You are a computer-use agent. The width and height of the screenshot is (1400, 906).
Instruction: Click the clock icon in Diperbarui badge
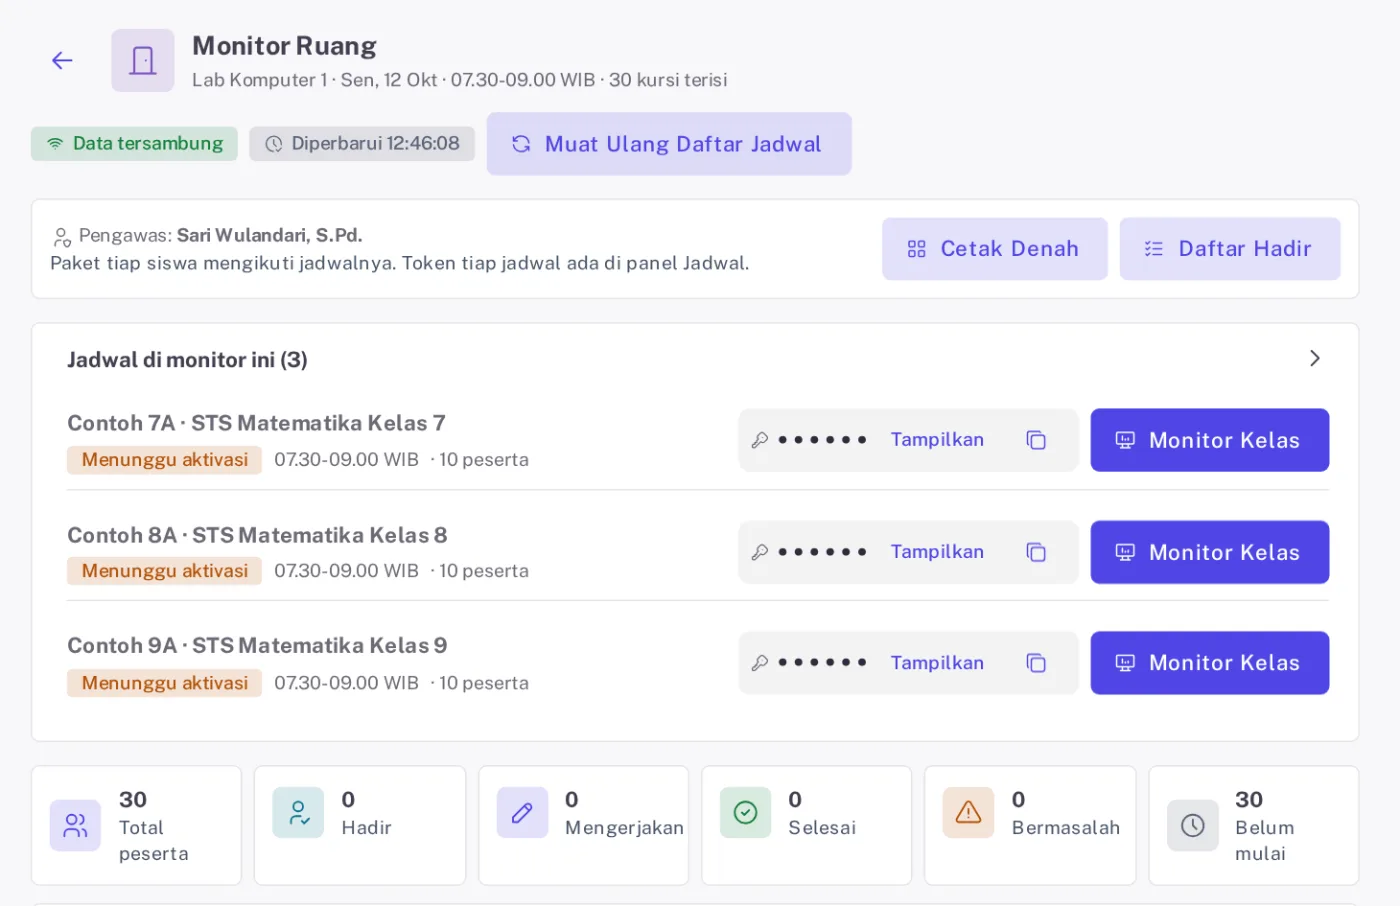pos(273,144)
